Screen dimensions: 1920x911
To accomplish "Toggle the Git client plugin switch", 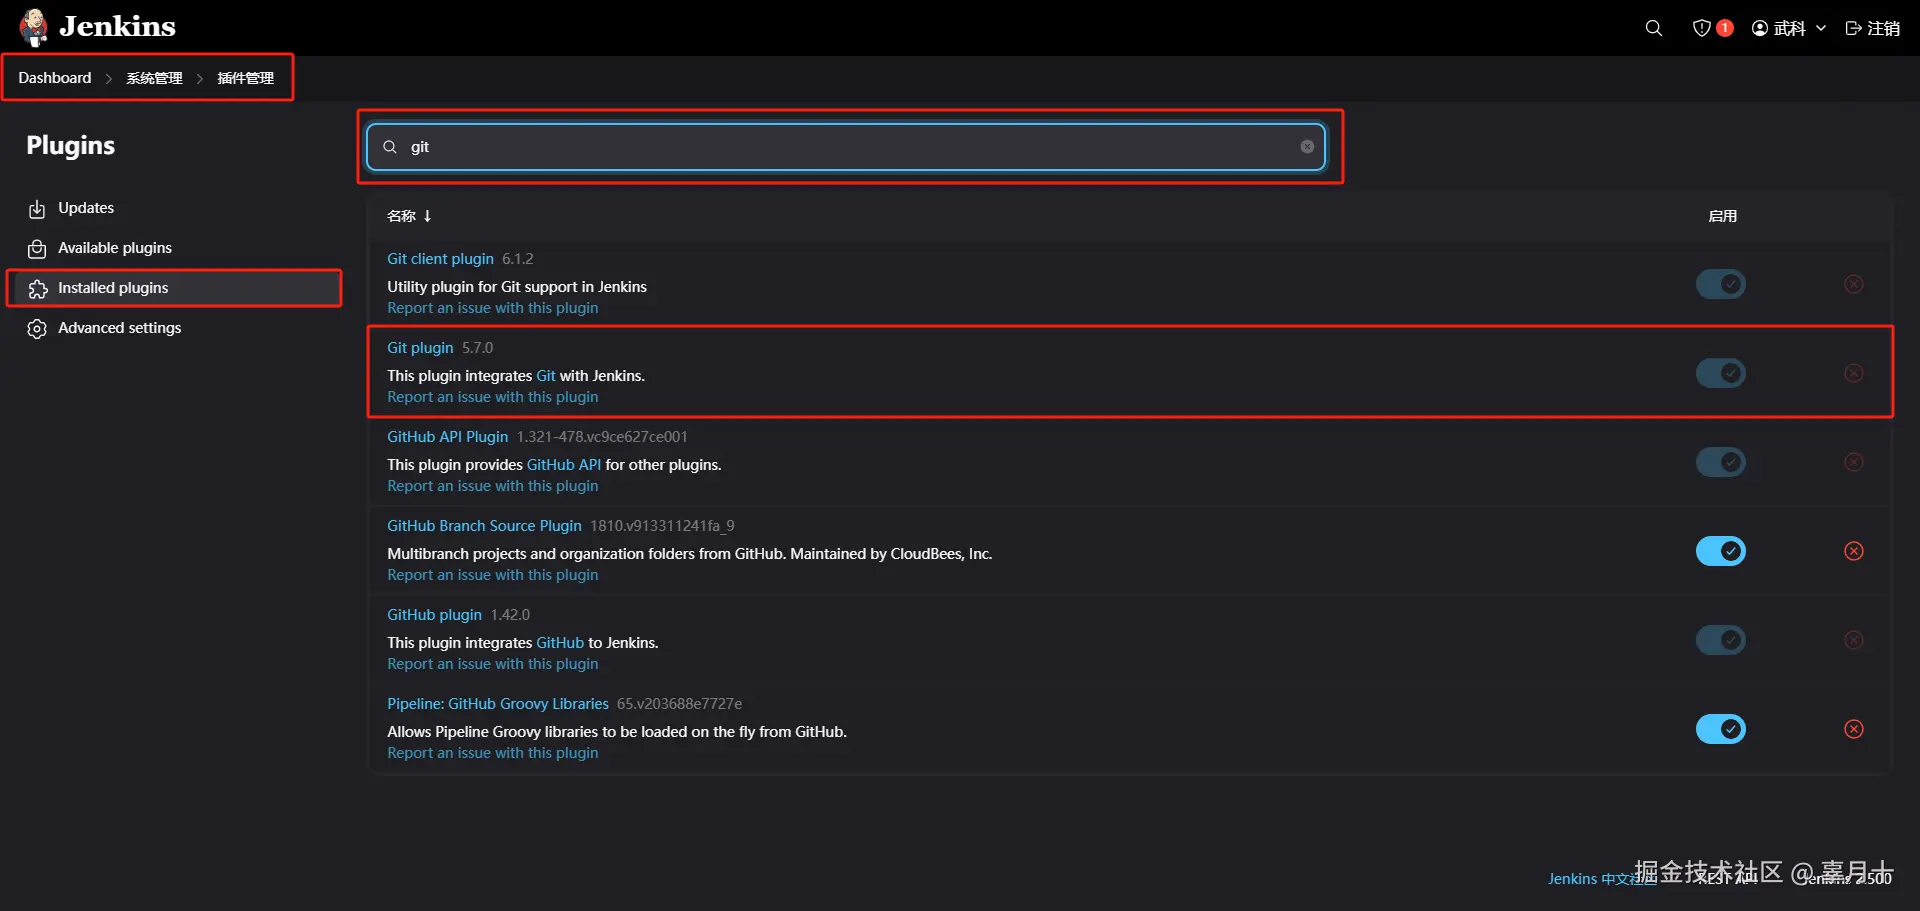I will pos(1721,284).
